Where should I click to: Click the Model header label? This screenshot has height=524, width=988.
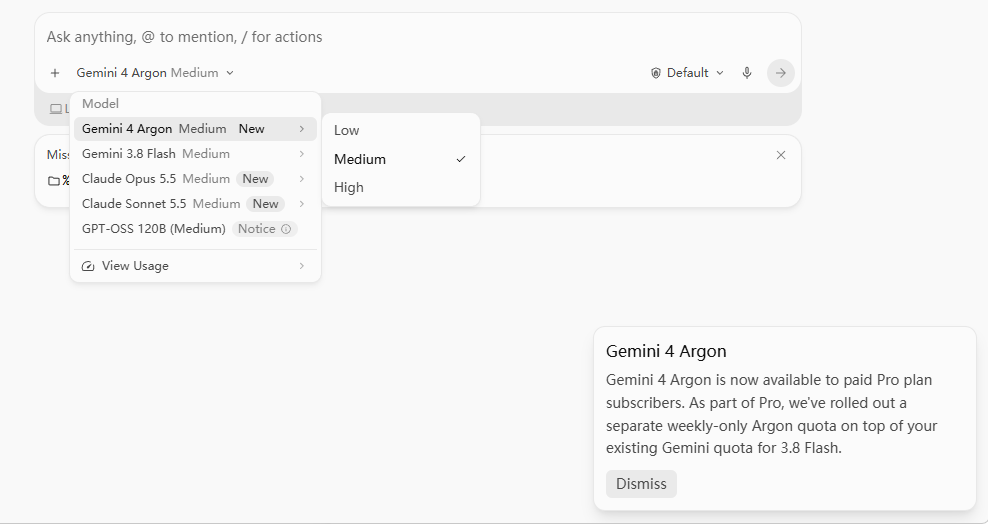(x=100, y=104)
